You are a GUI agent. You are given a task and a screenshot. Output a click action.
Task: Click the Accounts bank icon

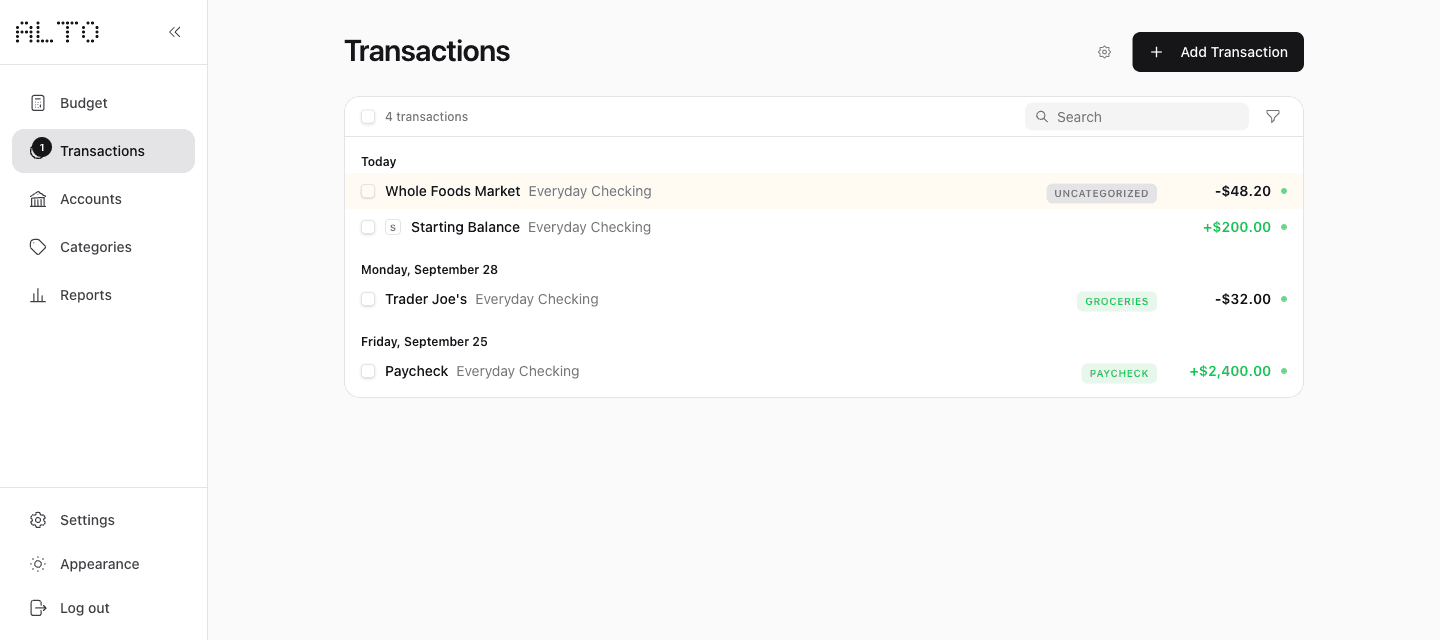tap(38, 199)
